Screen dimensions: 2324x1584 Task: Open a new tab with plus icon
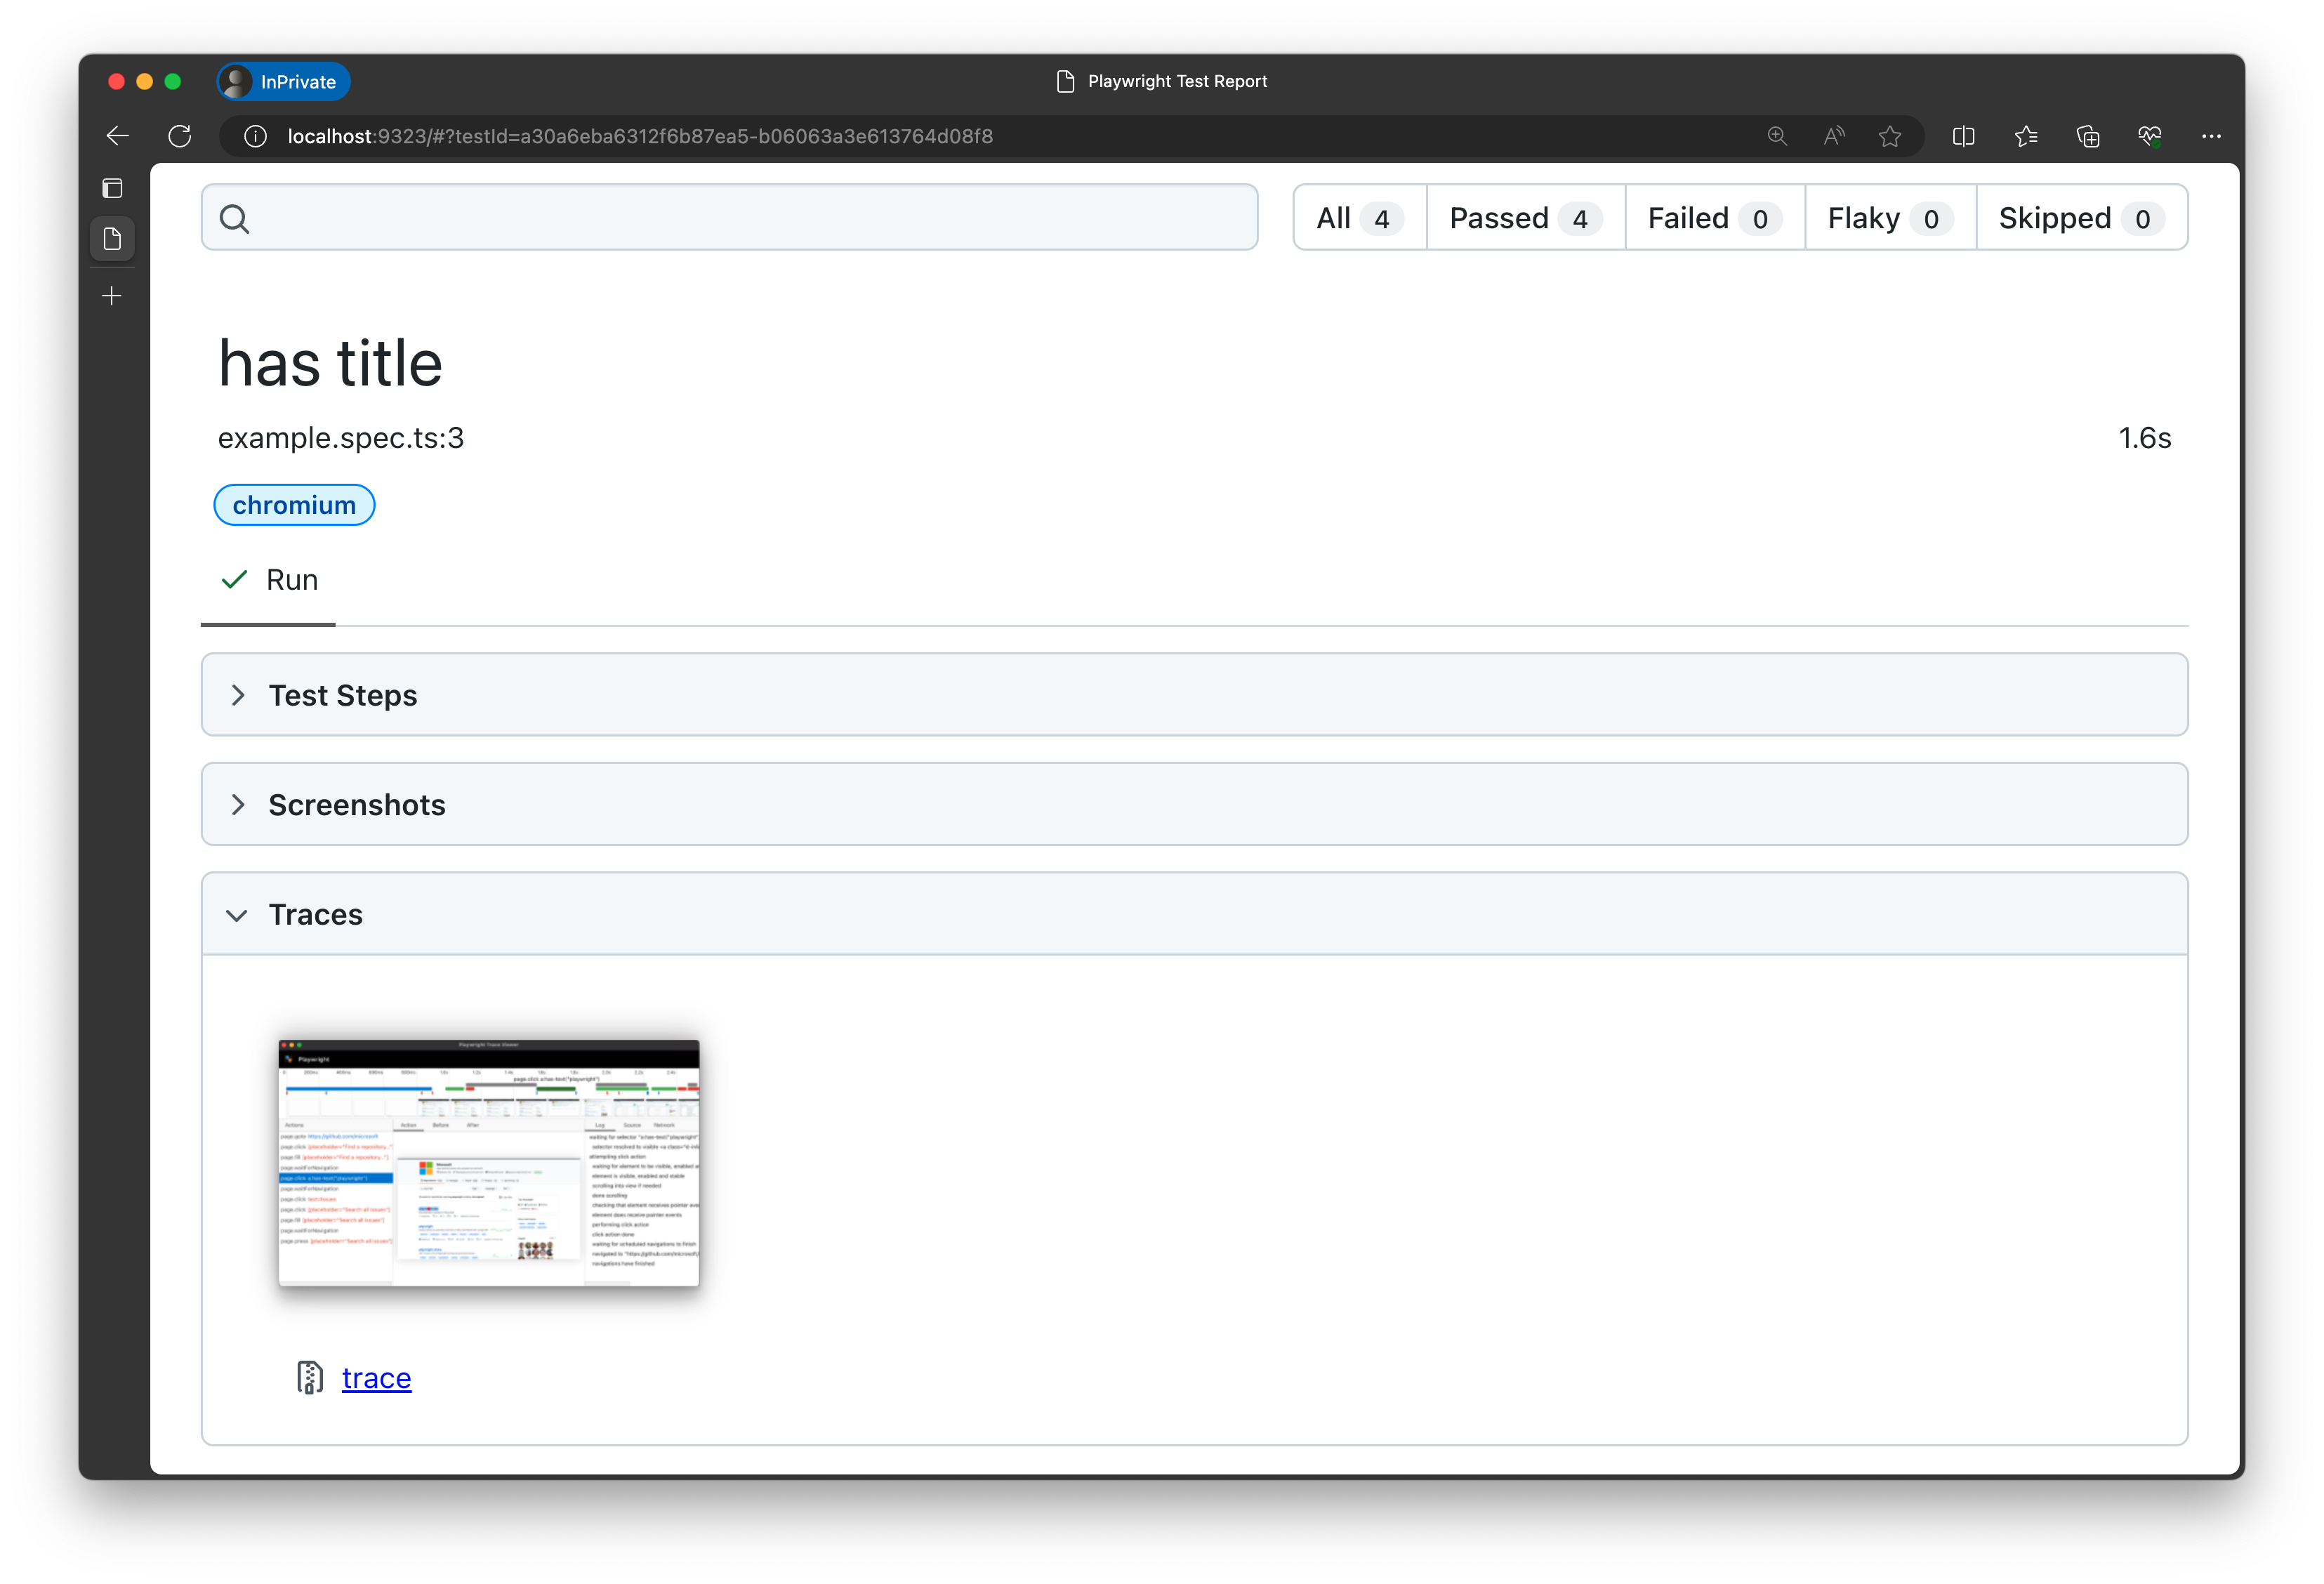point(112,296)
